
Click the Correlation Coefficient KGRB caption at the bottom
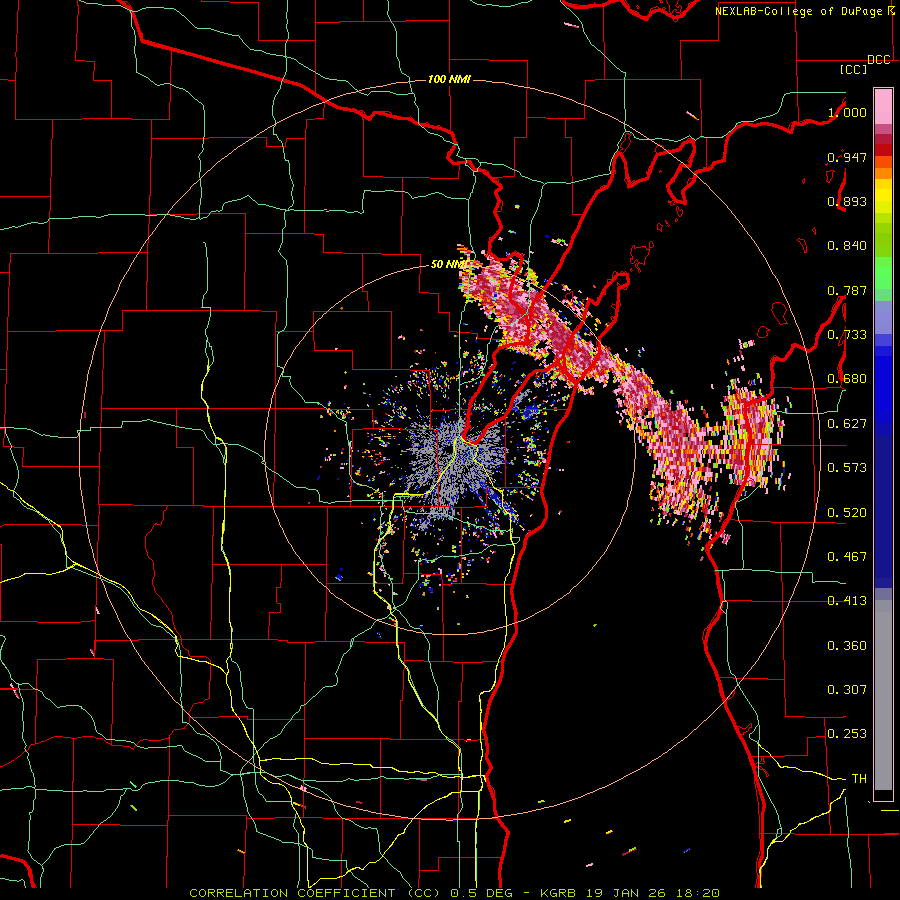(455, 893)
